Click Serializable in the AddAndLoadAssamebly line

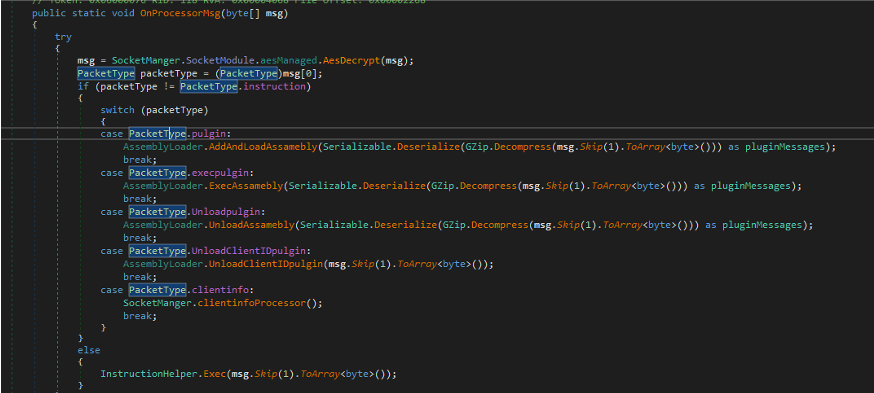[357, 147]
